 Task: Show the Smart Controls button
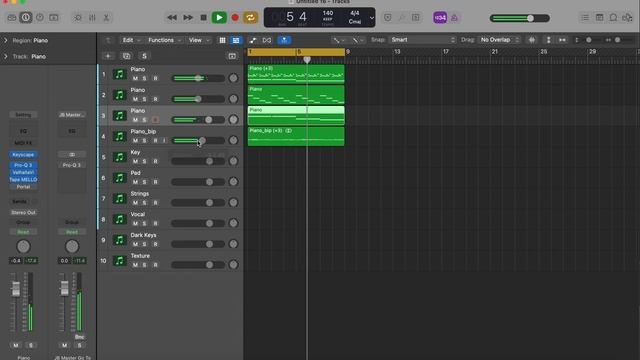pos(78,18)
